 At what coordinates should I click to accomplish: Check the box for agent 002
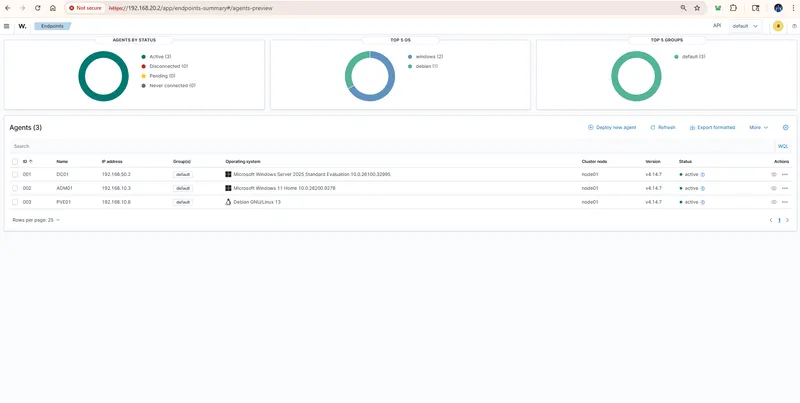click(15, 188)
